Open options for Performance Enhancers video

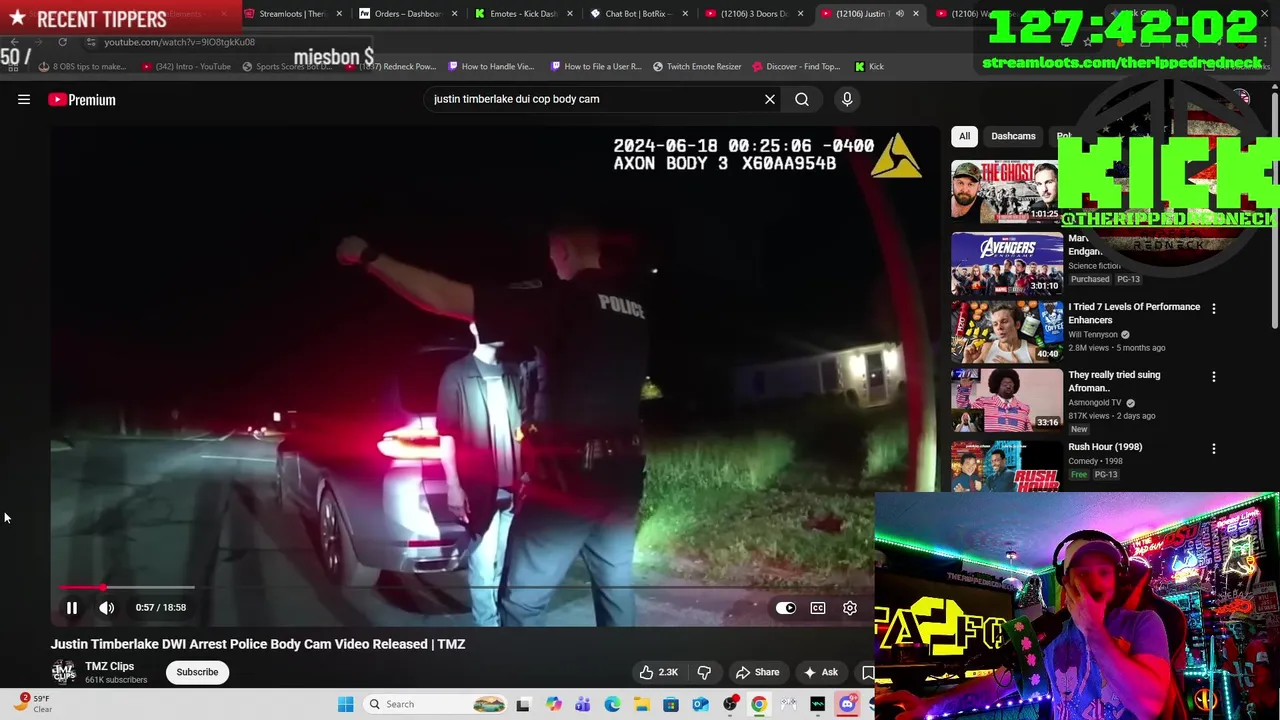pos(1214,309)
